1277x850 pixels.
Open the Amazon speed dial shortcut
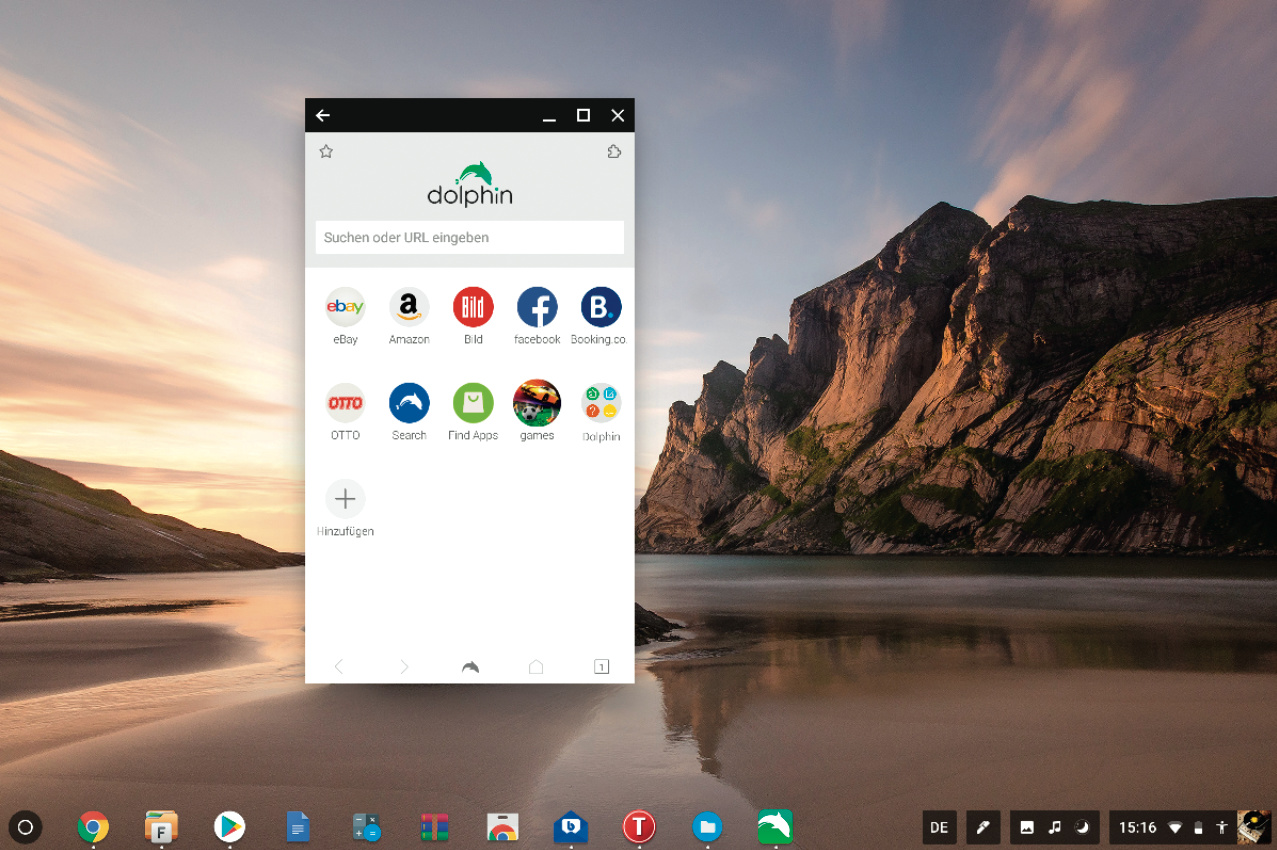[x=409, y=307]
